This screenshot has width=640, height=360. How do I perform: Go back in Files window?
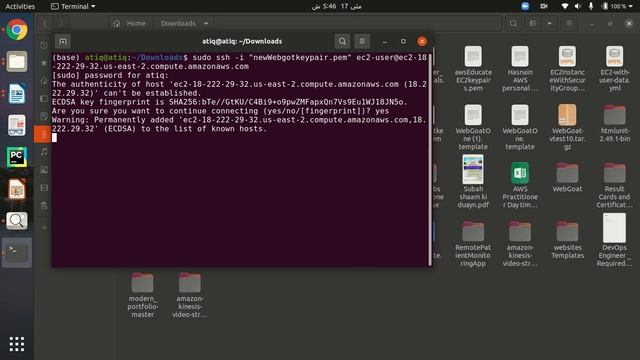pyautogui.click(x=45, y=24)
